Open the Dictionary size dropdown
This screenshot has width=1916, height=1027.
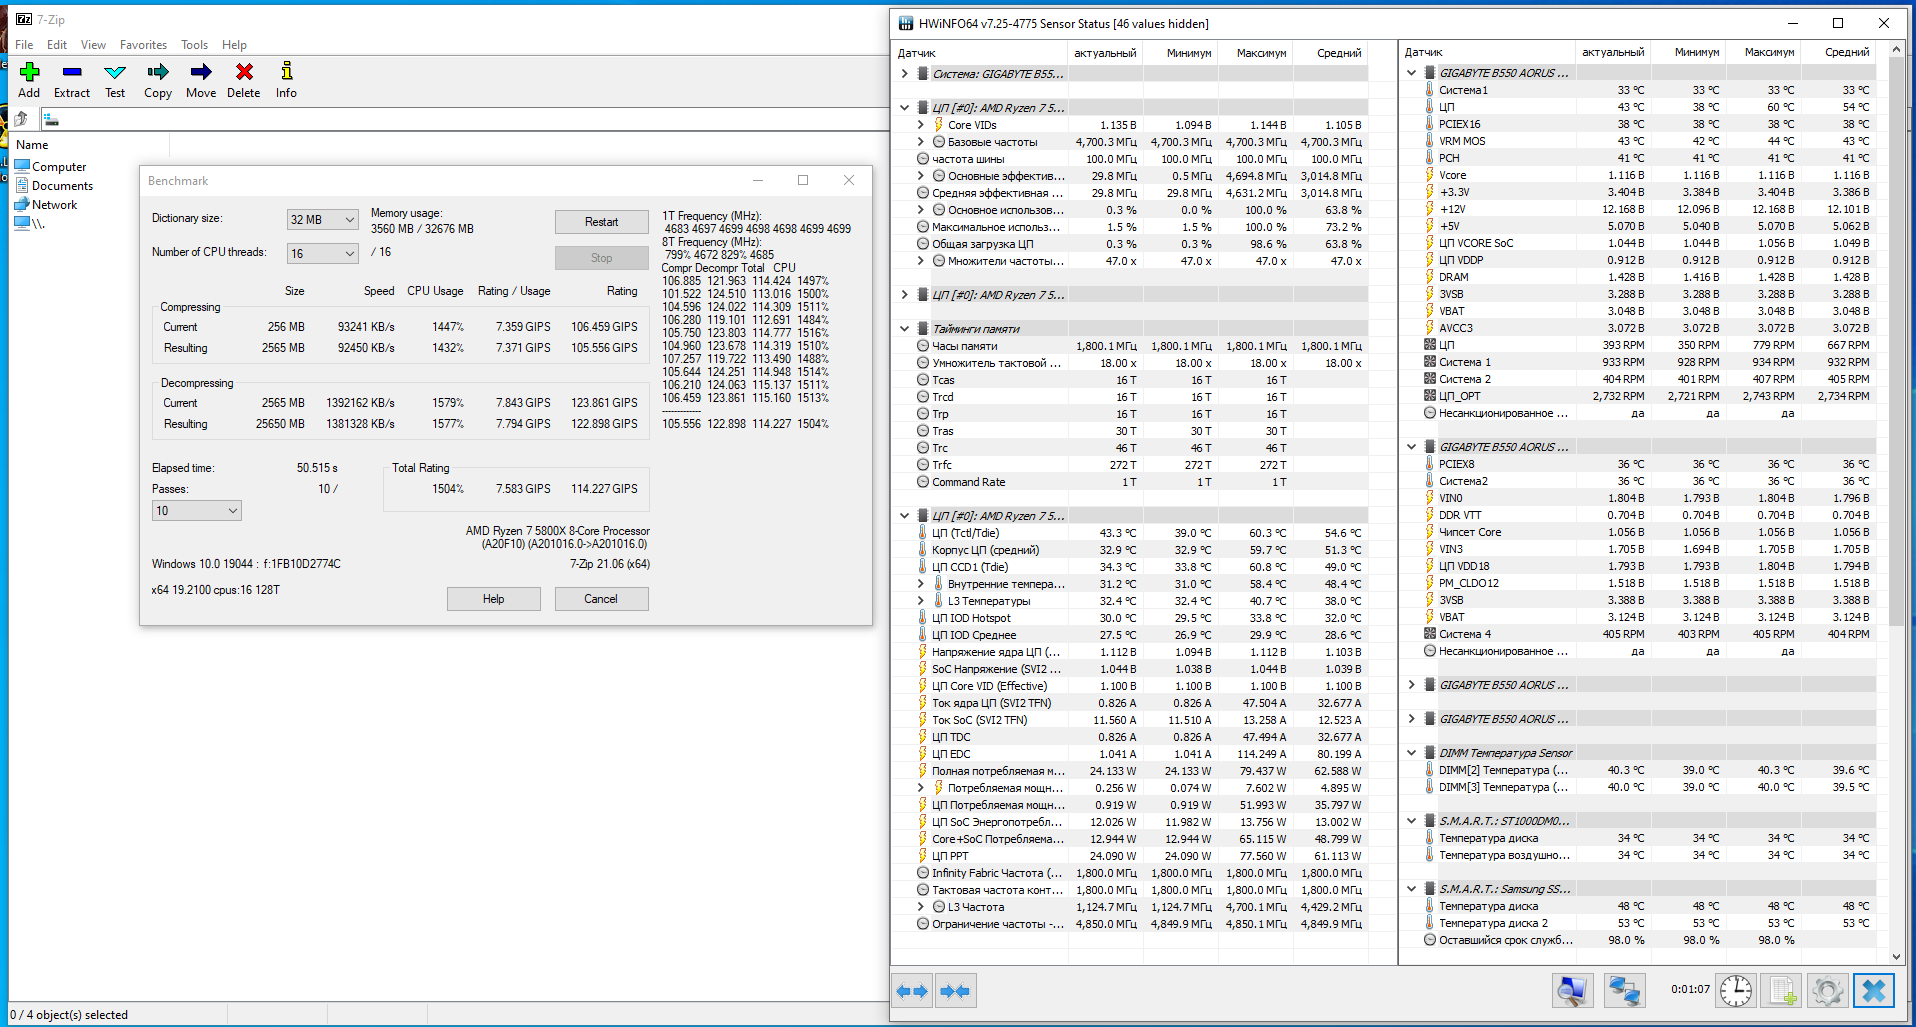(x=322, y=220)
